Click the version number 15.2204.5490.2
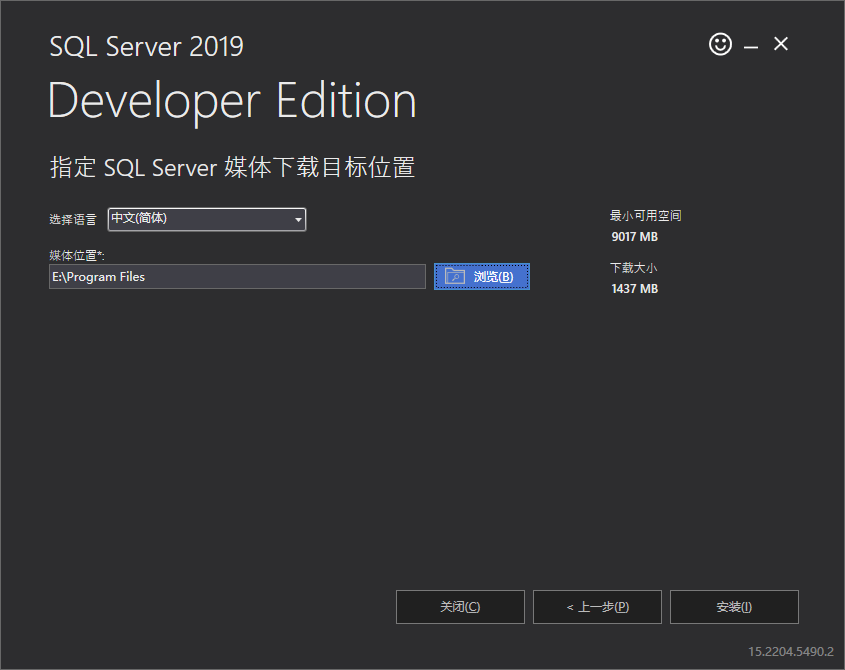The height and width of the screenshot is (670, 845). click(791, 651)
